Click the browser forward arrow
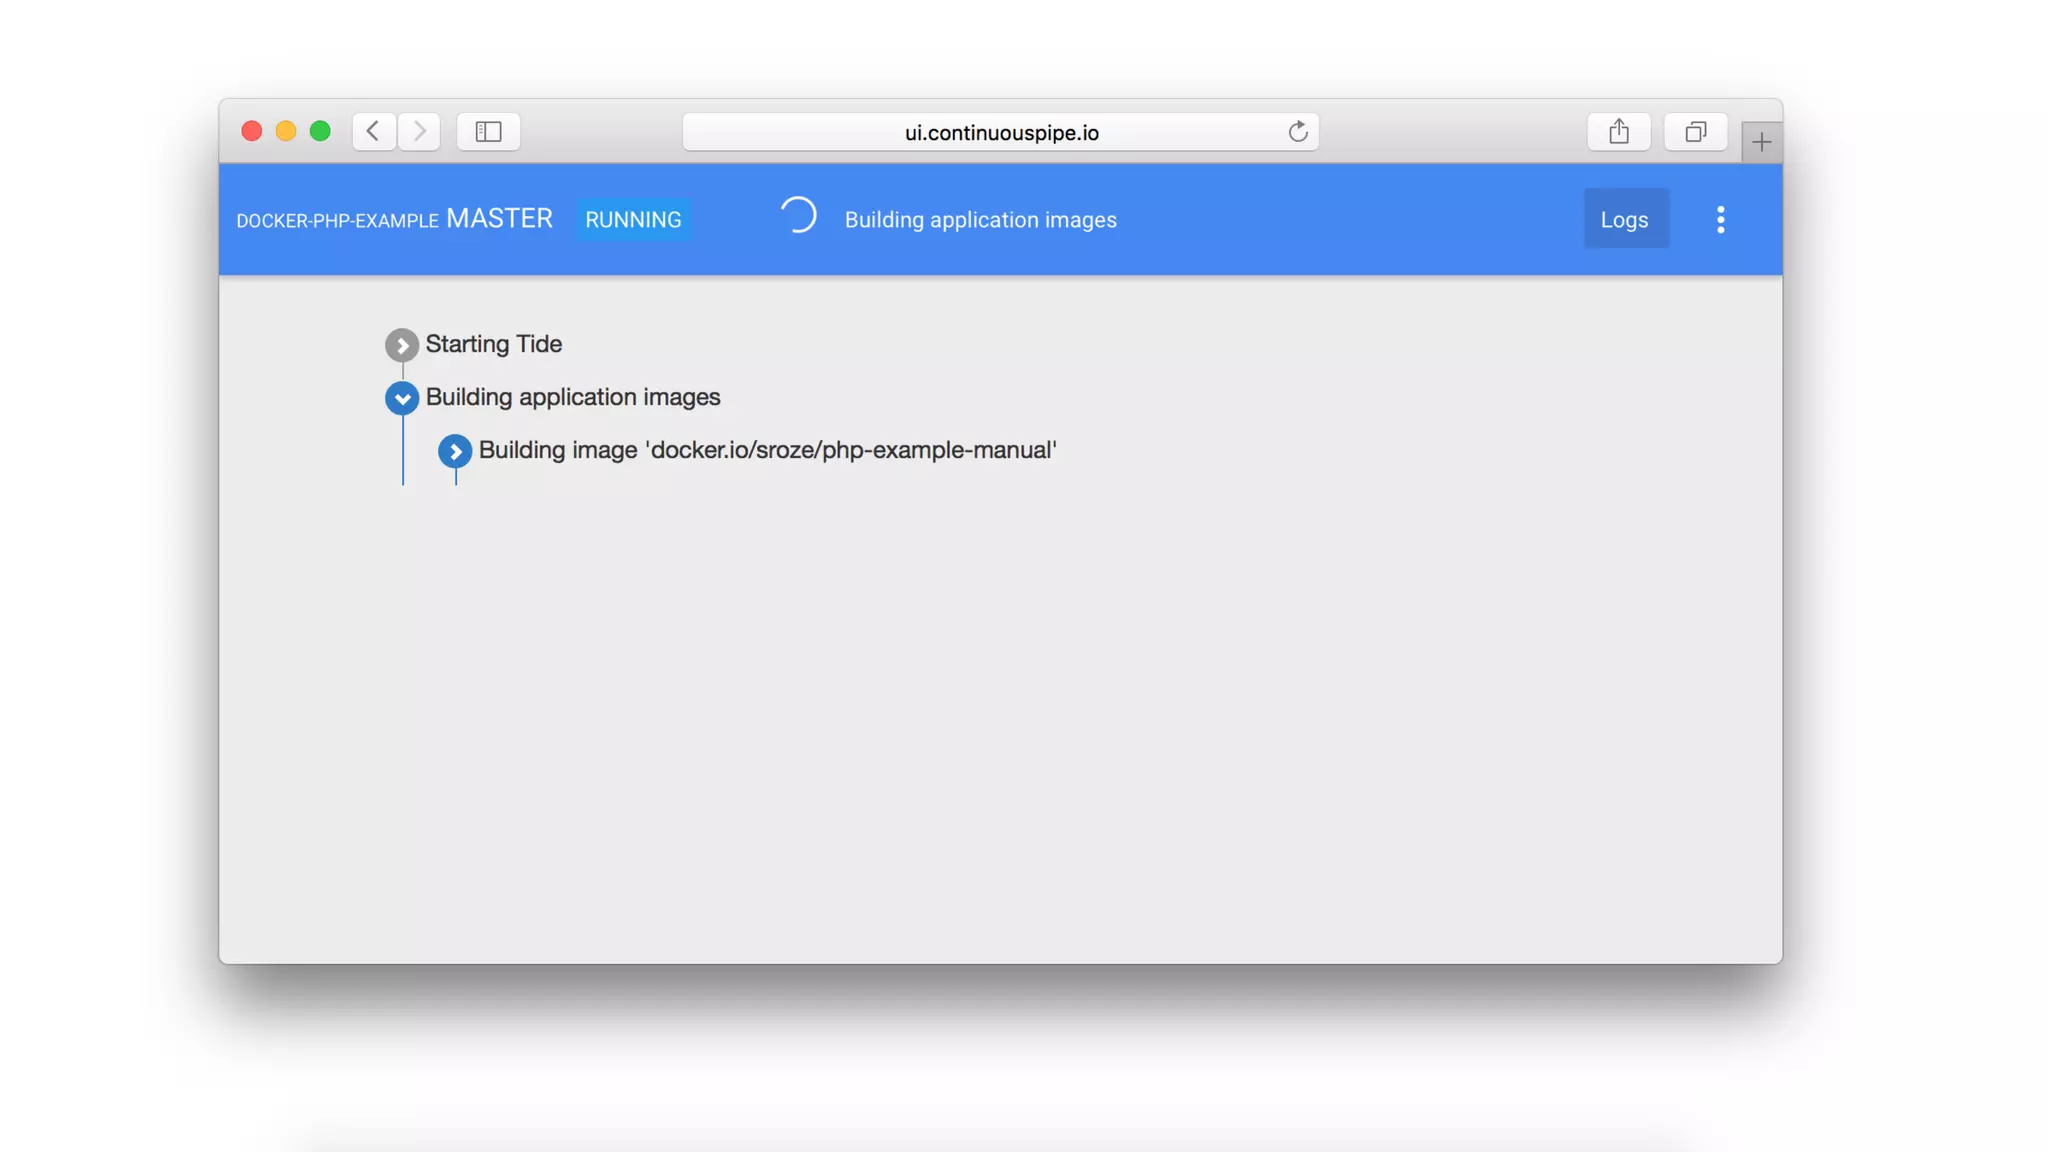Screen dimensions: 2048x1152 click(419, 131)
